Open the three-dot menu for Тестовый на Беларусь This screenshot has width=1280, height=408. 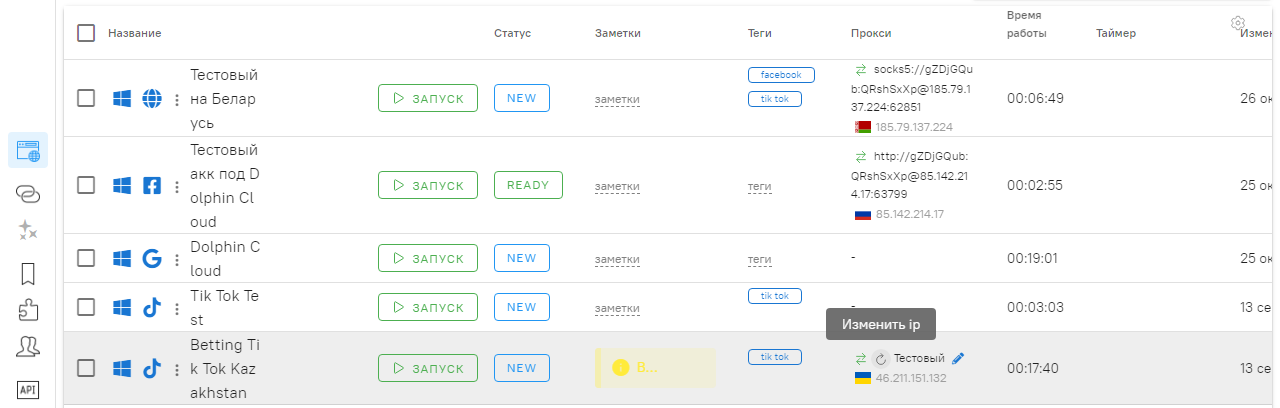177,99
